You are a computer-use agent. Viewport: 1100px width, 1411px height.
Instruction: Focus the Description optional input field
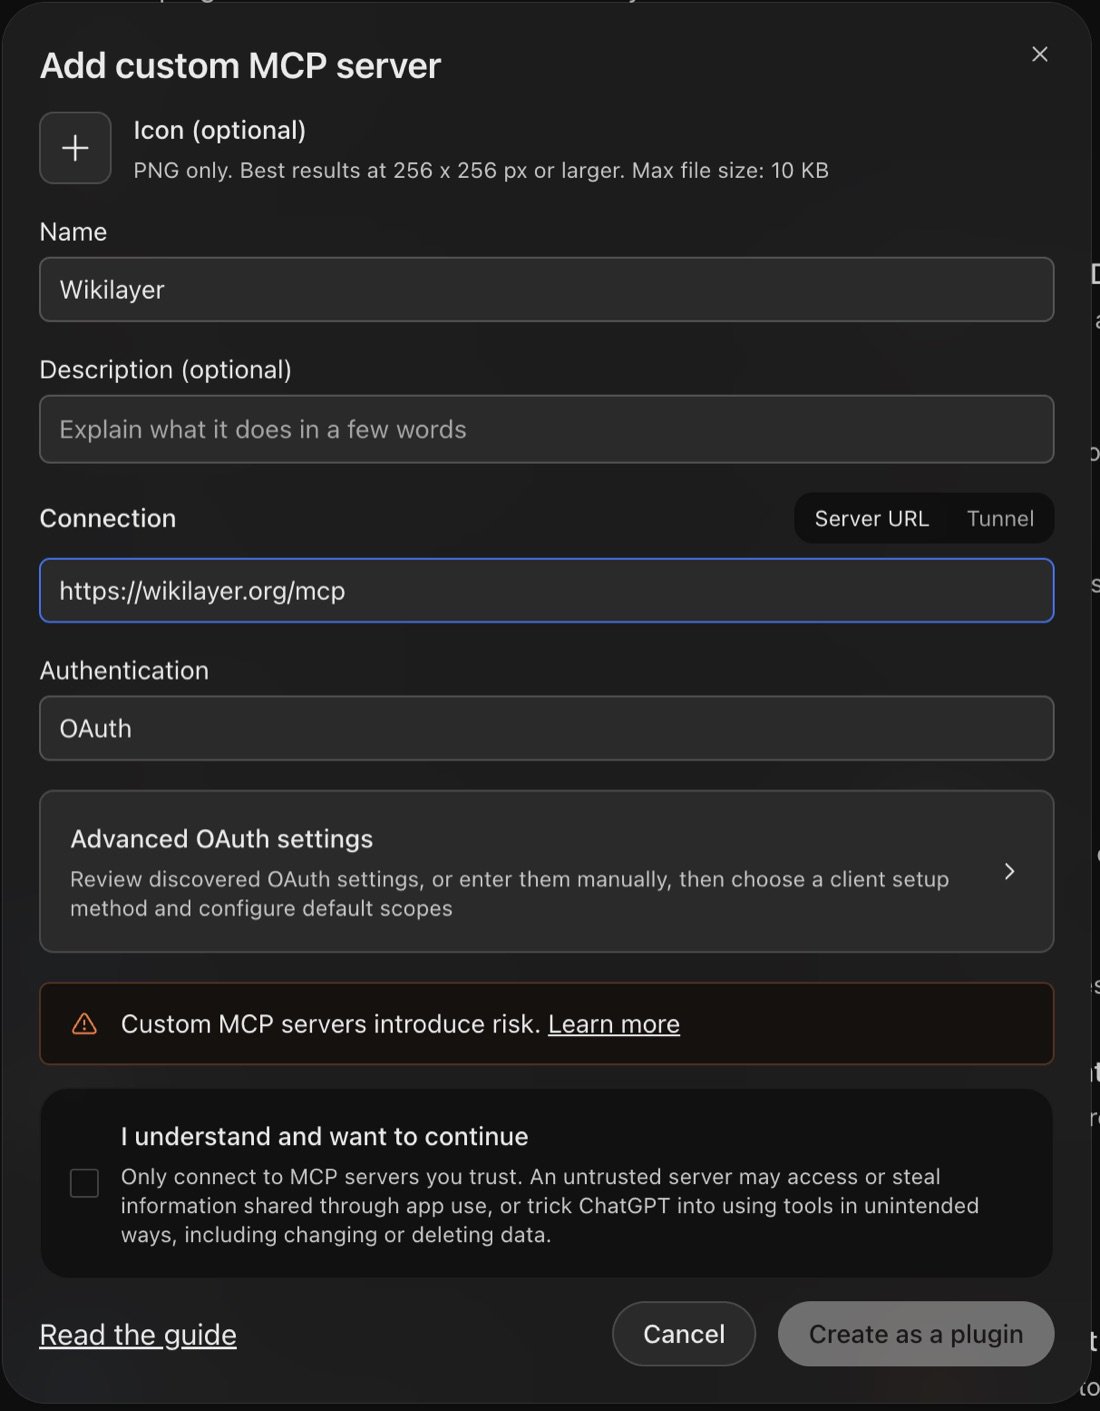tap(546, 429)
